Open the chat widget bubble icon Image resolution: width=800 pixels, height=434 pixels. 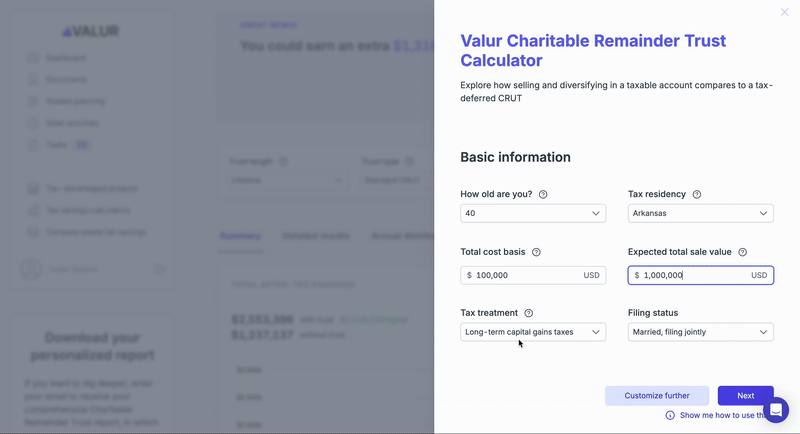776,410
